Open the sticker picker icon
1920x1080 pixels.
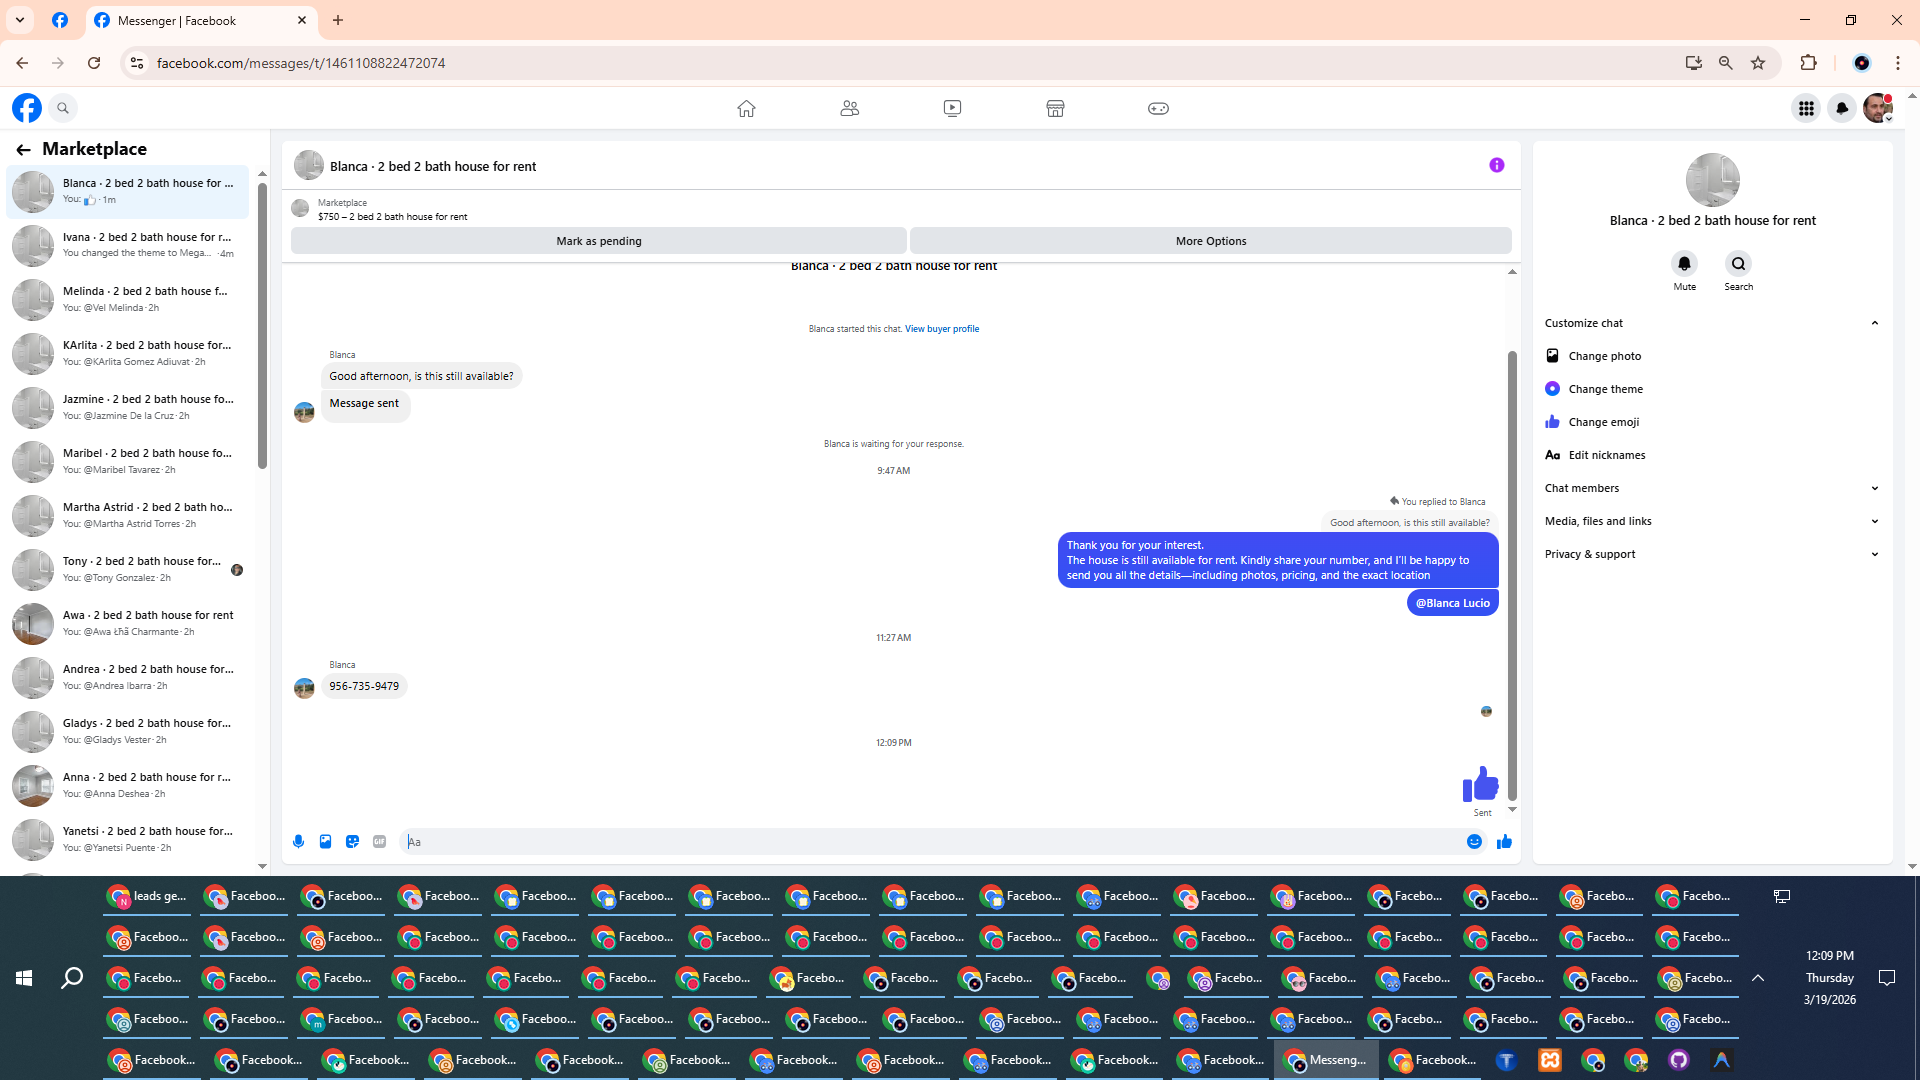pos(352,842)
